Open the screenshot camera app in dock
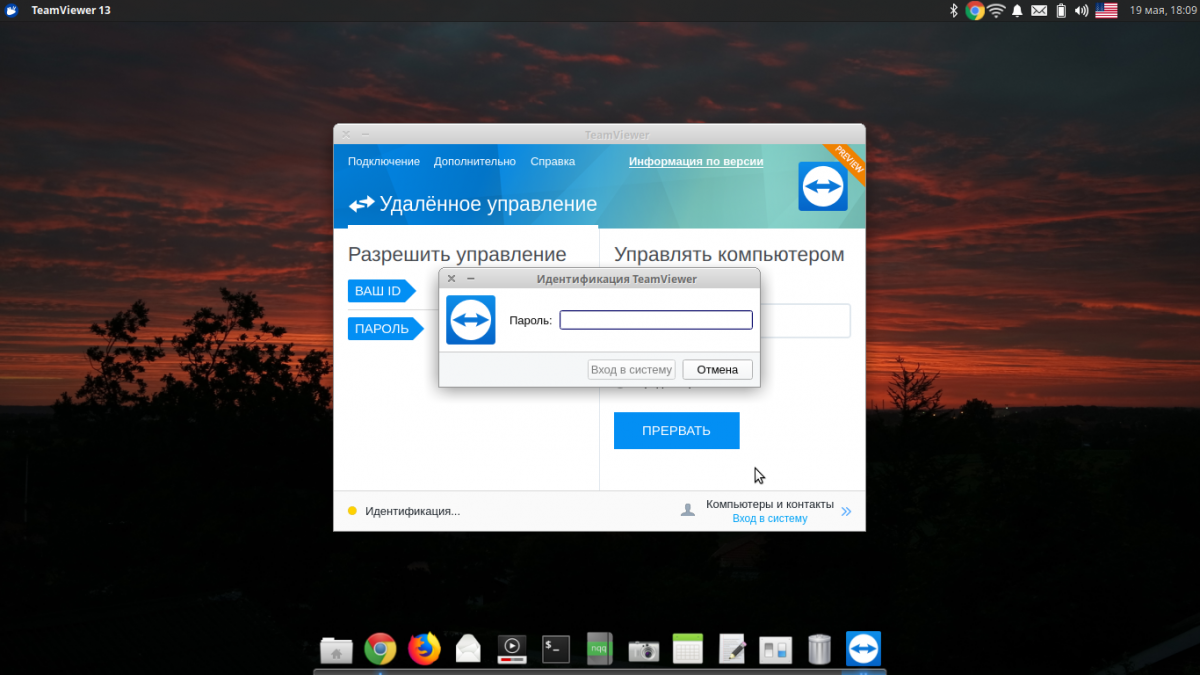This screenshot has height=675, width=1200. tap(643, 650)
